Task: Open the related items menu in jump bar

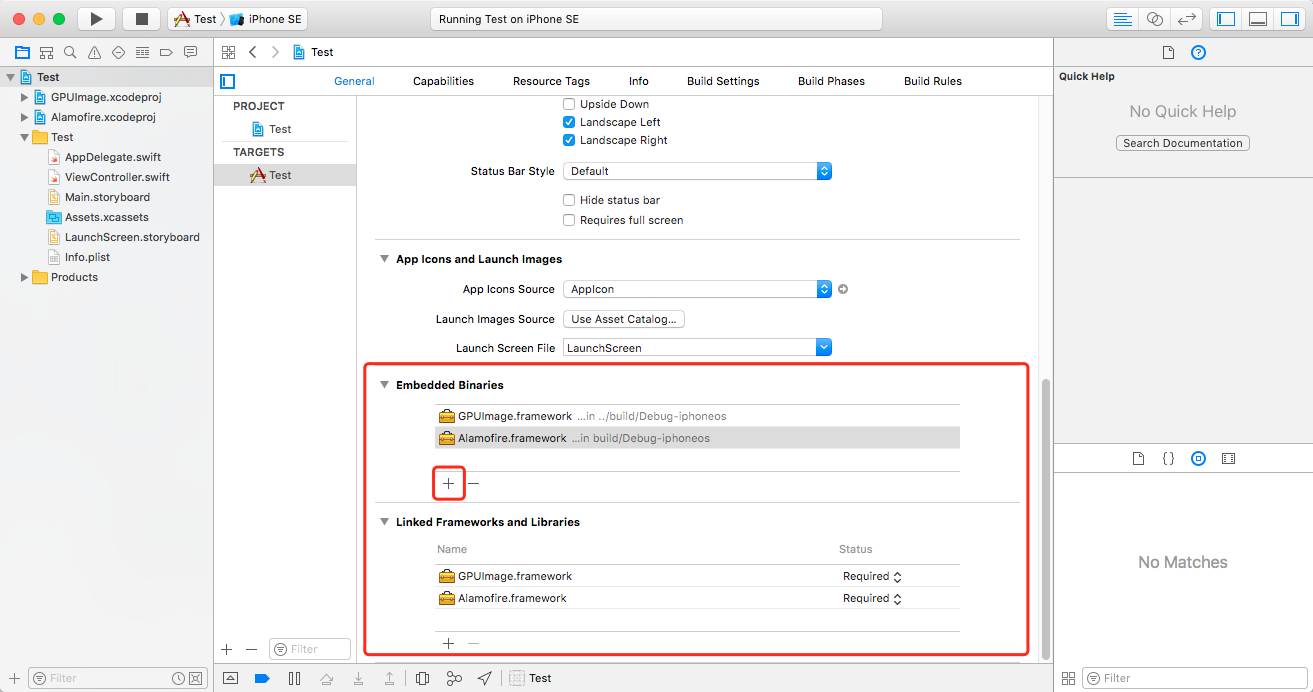Action: pos(228,52)
